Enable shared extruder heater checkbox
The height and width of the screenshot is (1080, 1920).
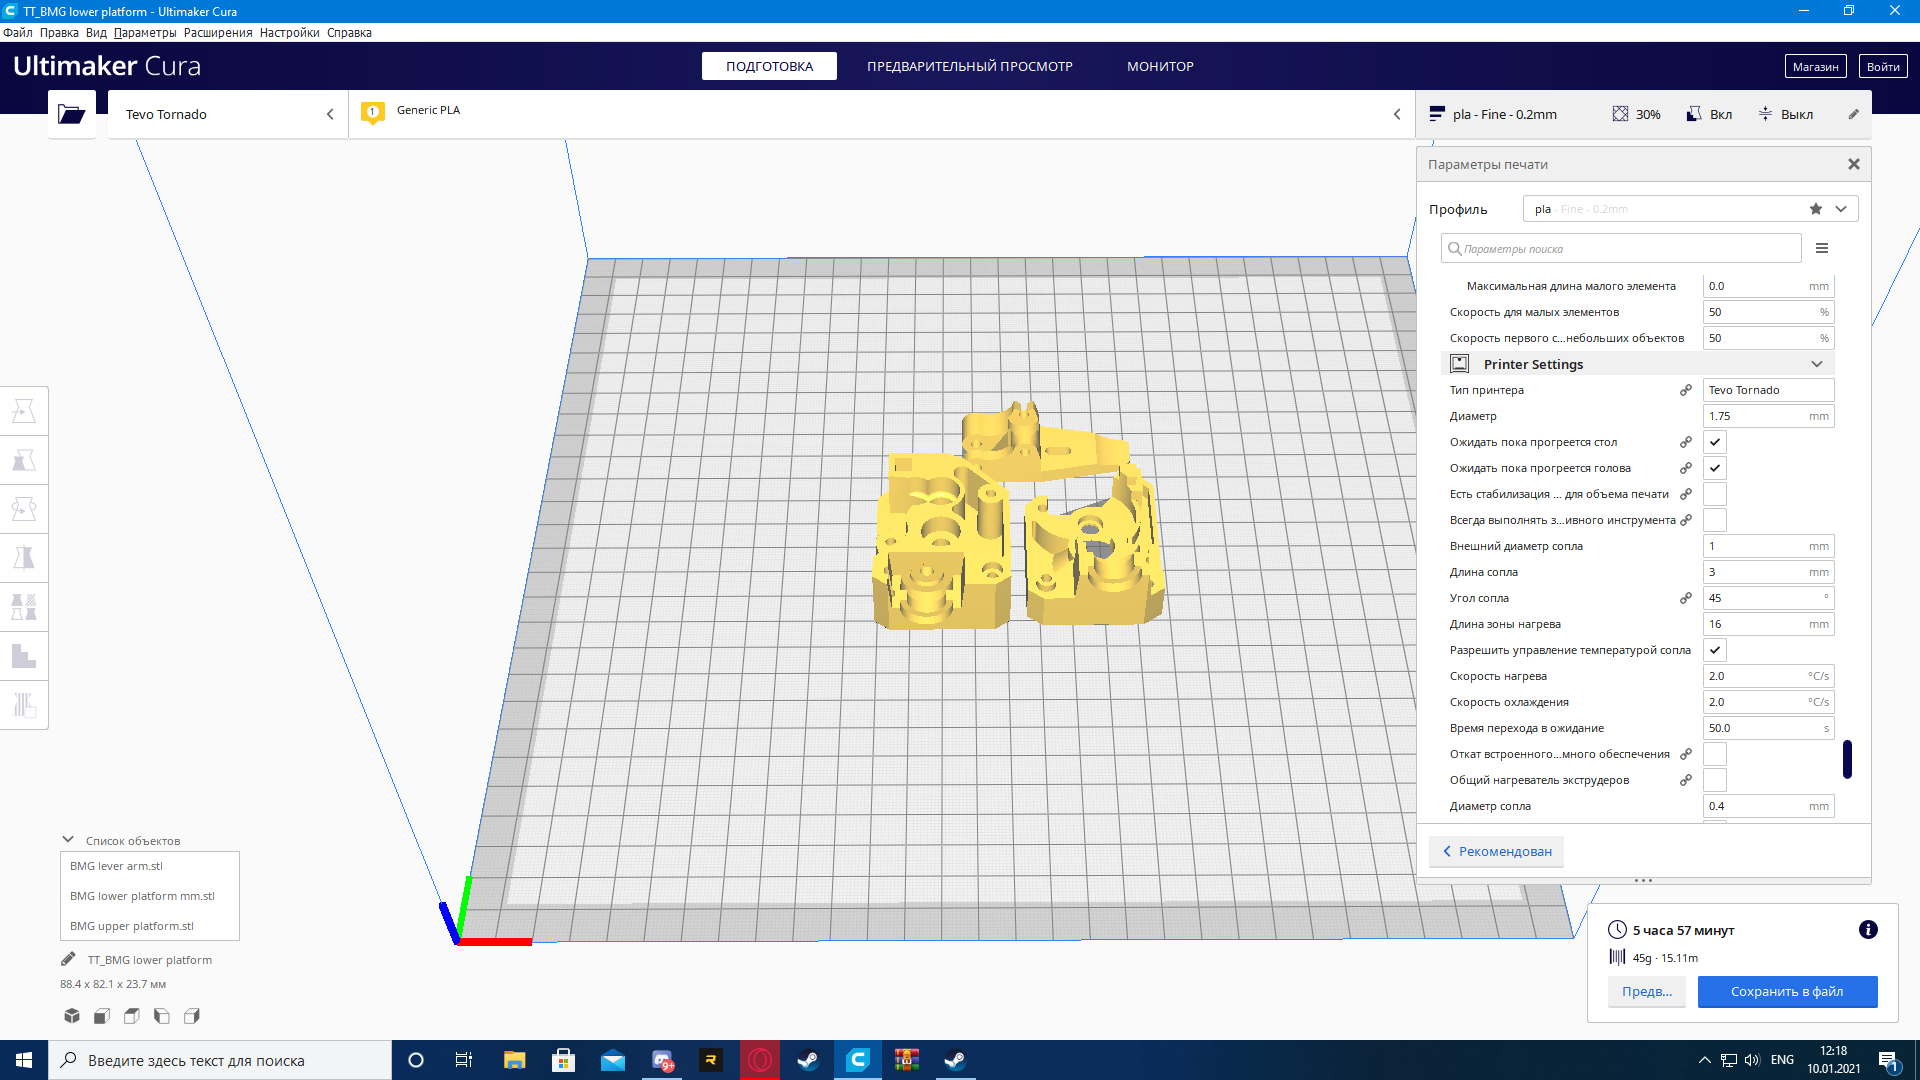1715,780
